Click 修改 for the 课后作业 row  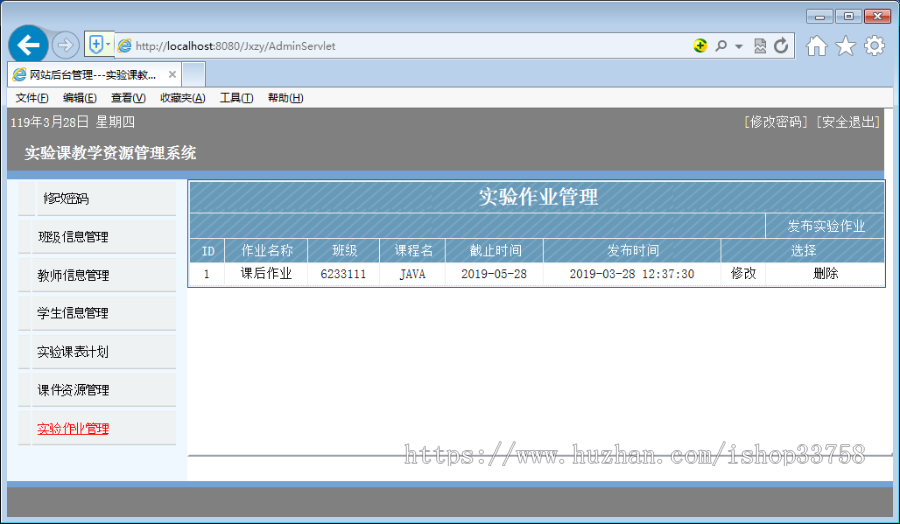[x=743, y=274]
